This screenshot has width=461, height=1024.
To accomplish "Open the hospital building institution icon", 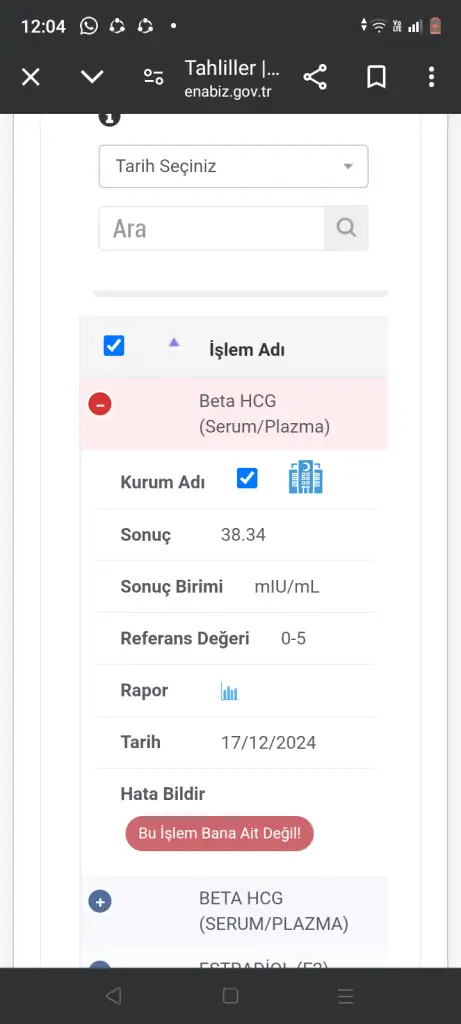I will (x=306, y=477).
